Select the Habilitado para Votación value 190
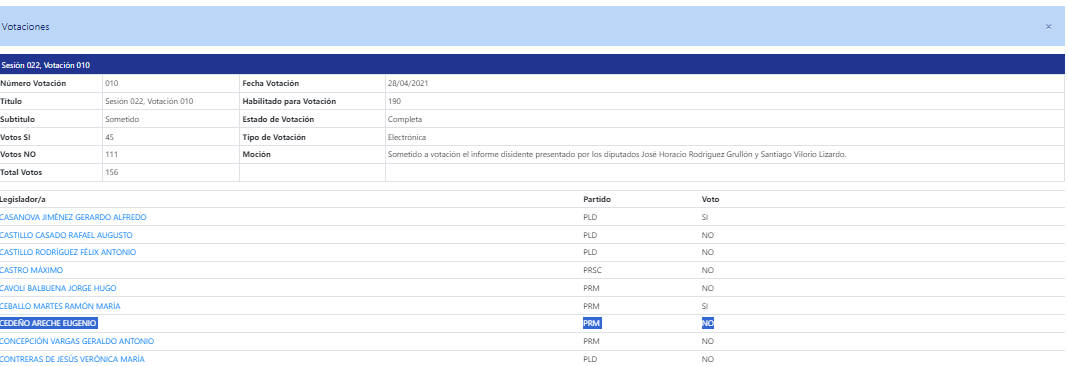1068x366 pixels. (394, 102)
